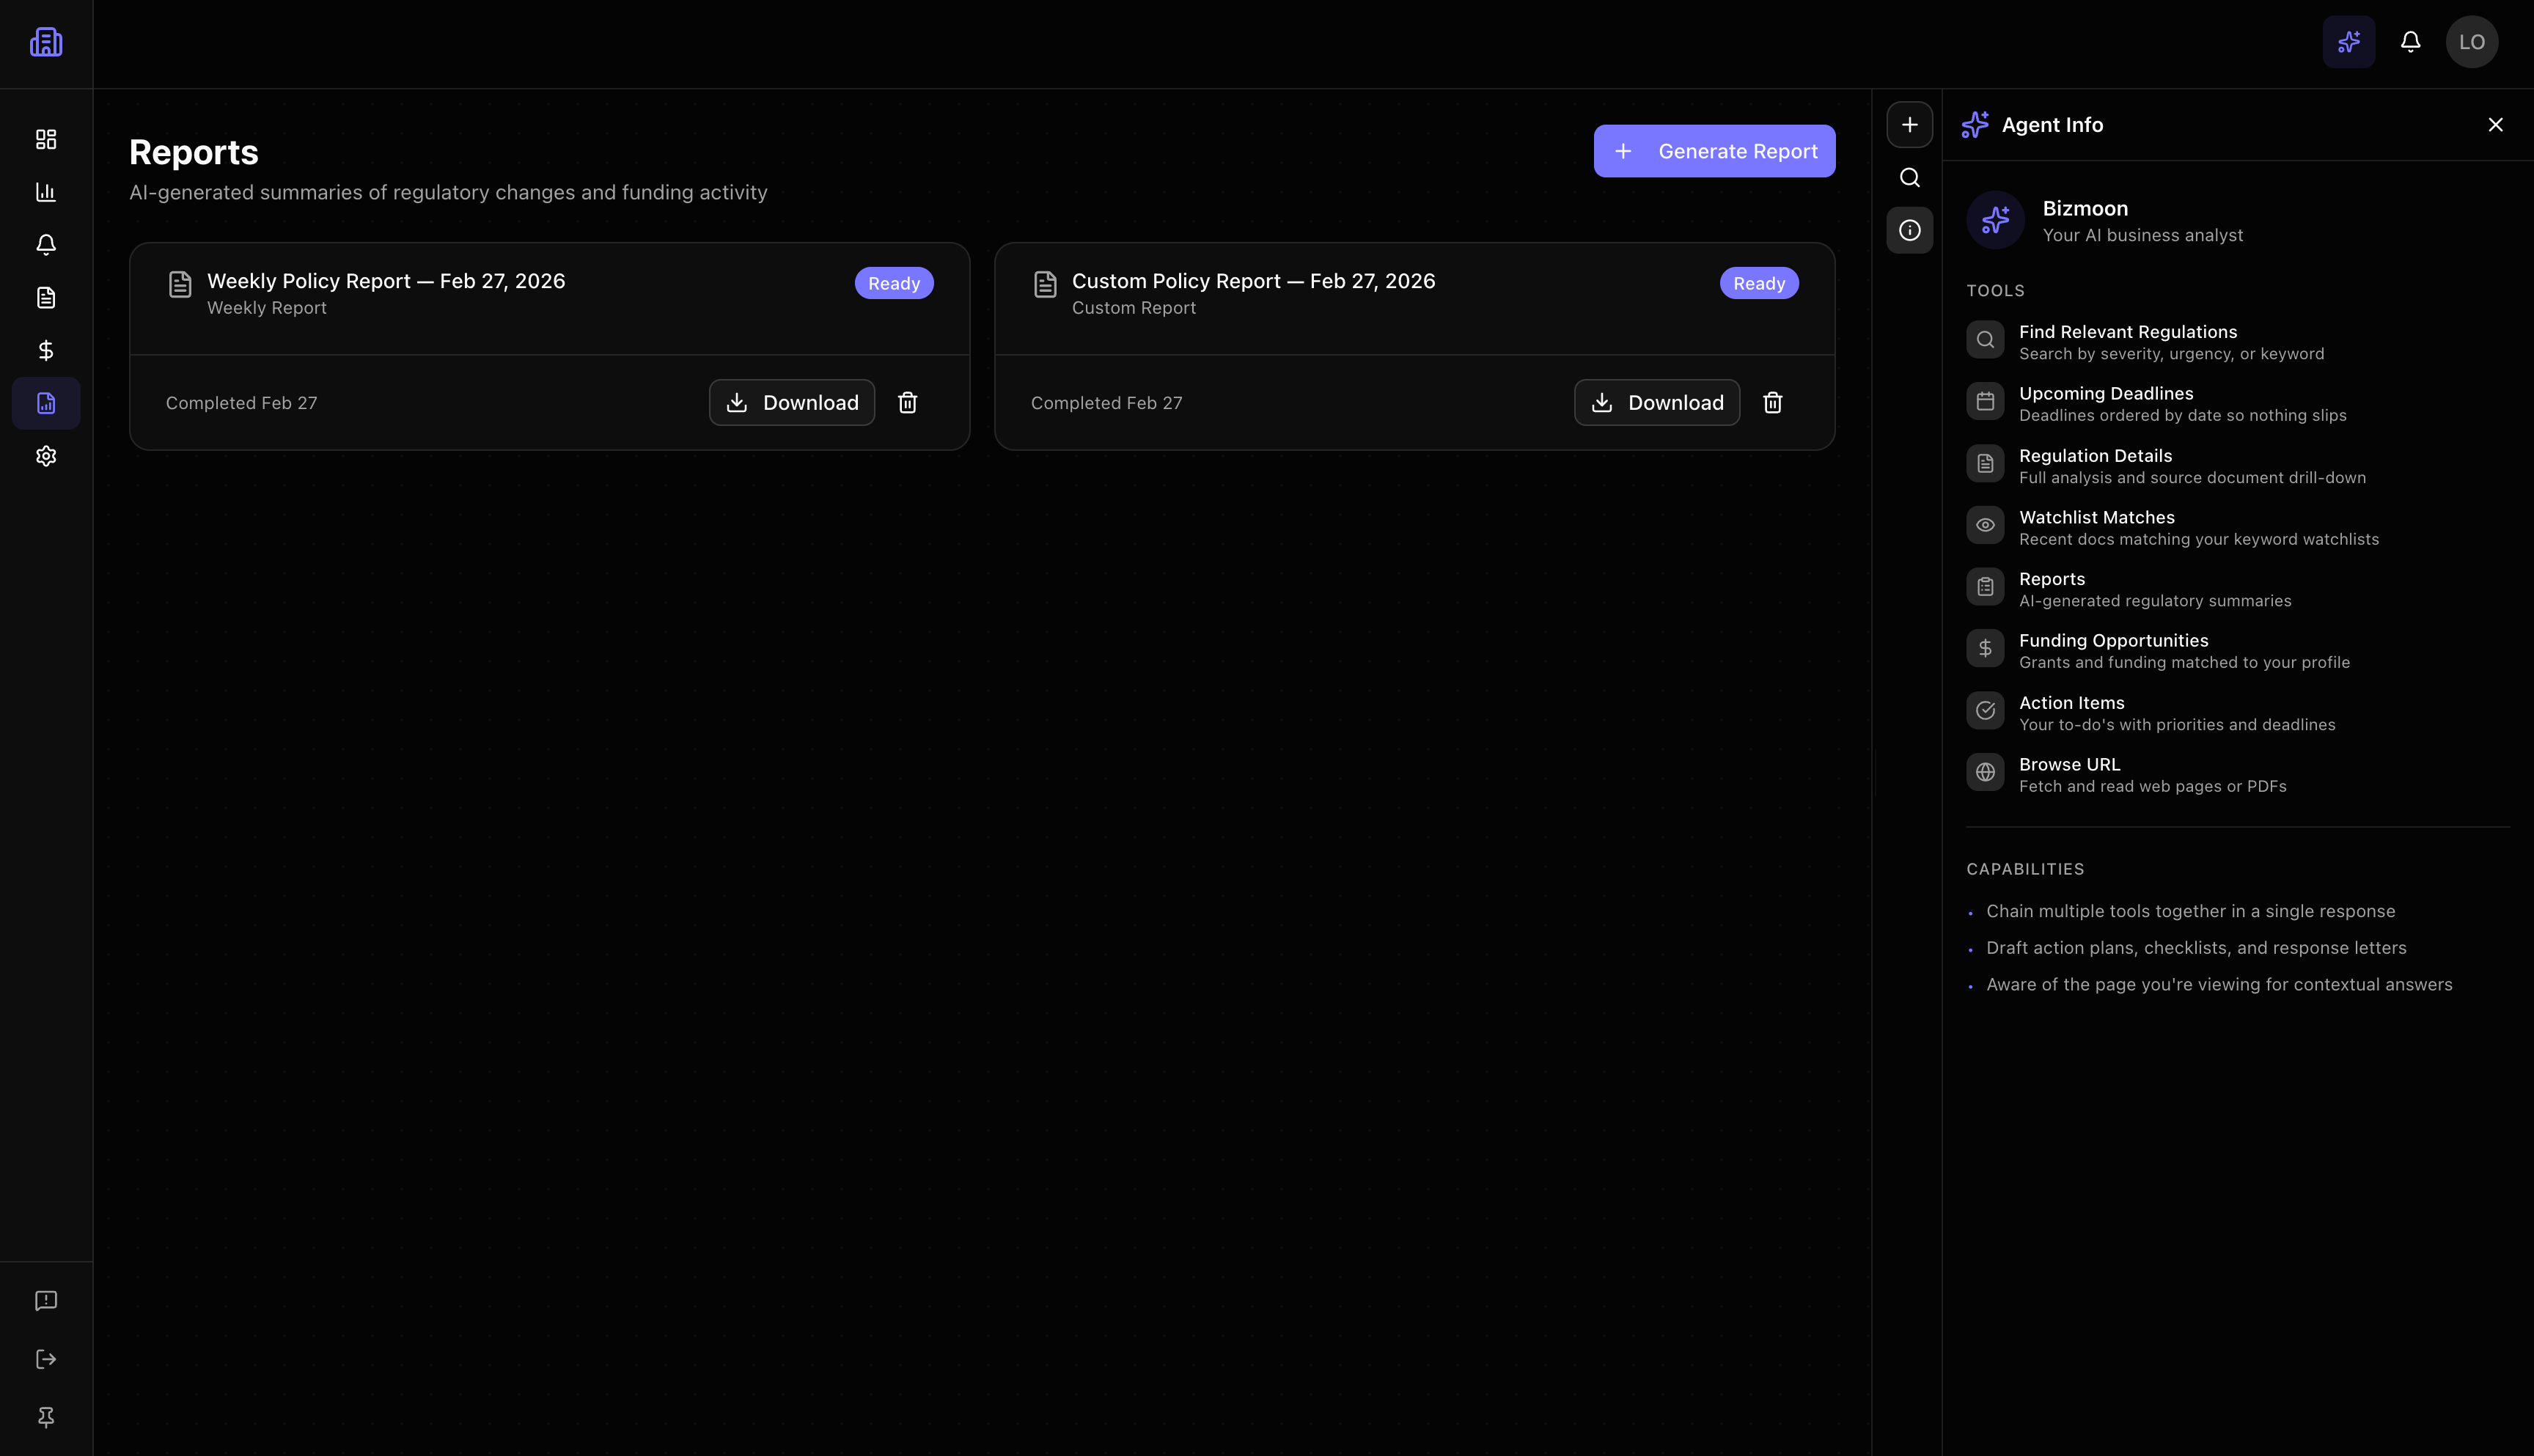Open notifications bell in top bar

(x=2410, y=42)
